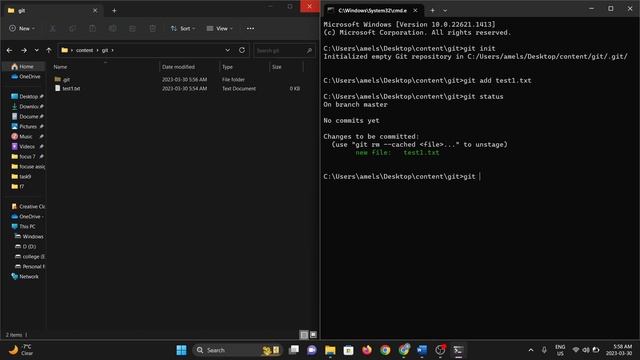This screenshot has width=640, height=360.
Task: Focus the Search git field
Action: coord(284,51)
